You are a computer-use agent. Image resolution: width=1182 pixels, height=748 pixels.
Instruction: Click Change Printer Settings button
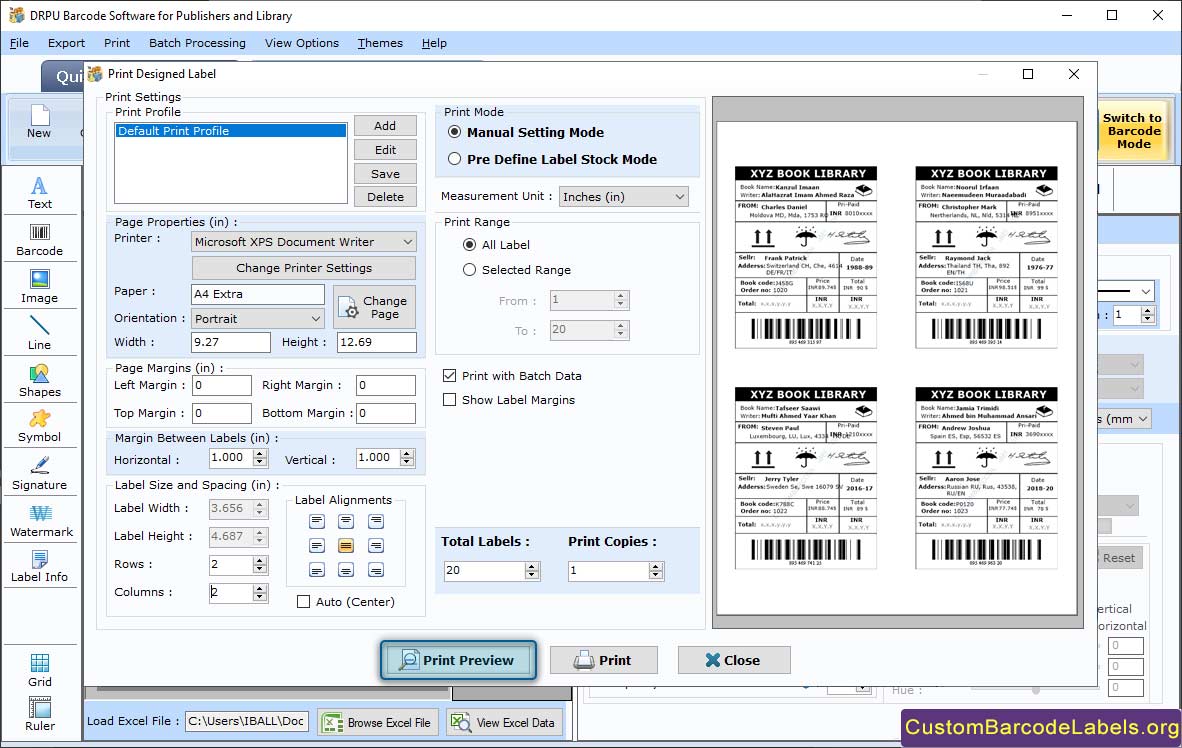[x=304, y=268]
